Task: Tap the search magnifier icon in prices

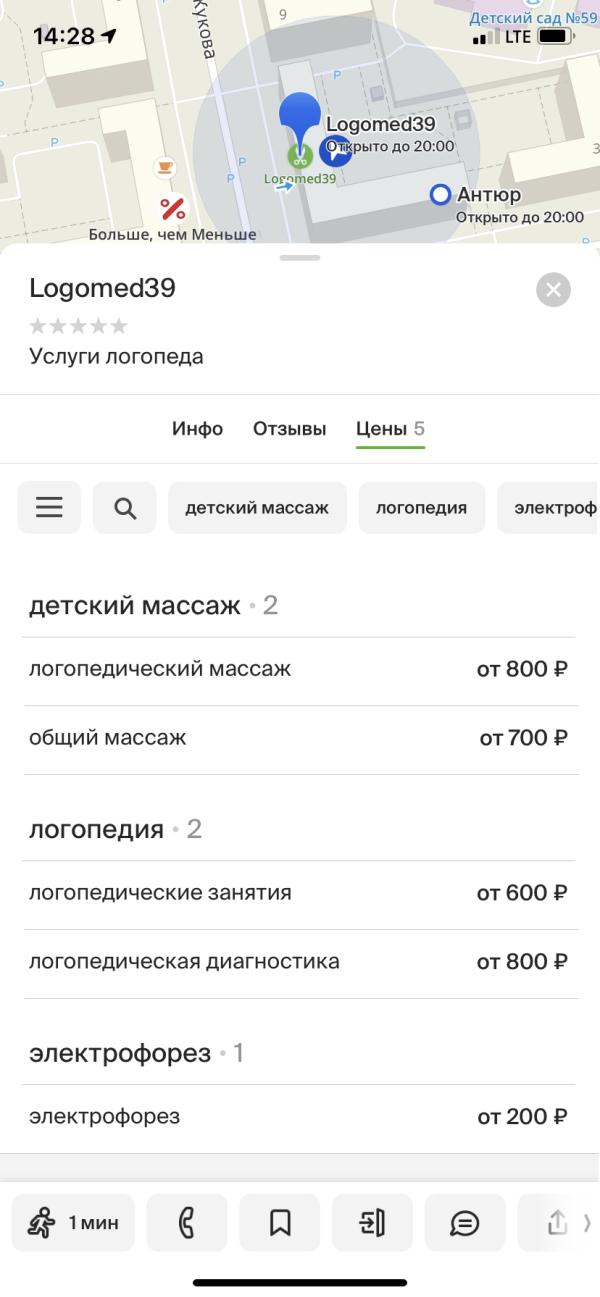Action: point(125,508)
